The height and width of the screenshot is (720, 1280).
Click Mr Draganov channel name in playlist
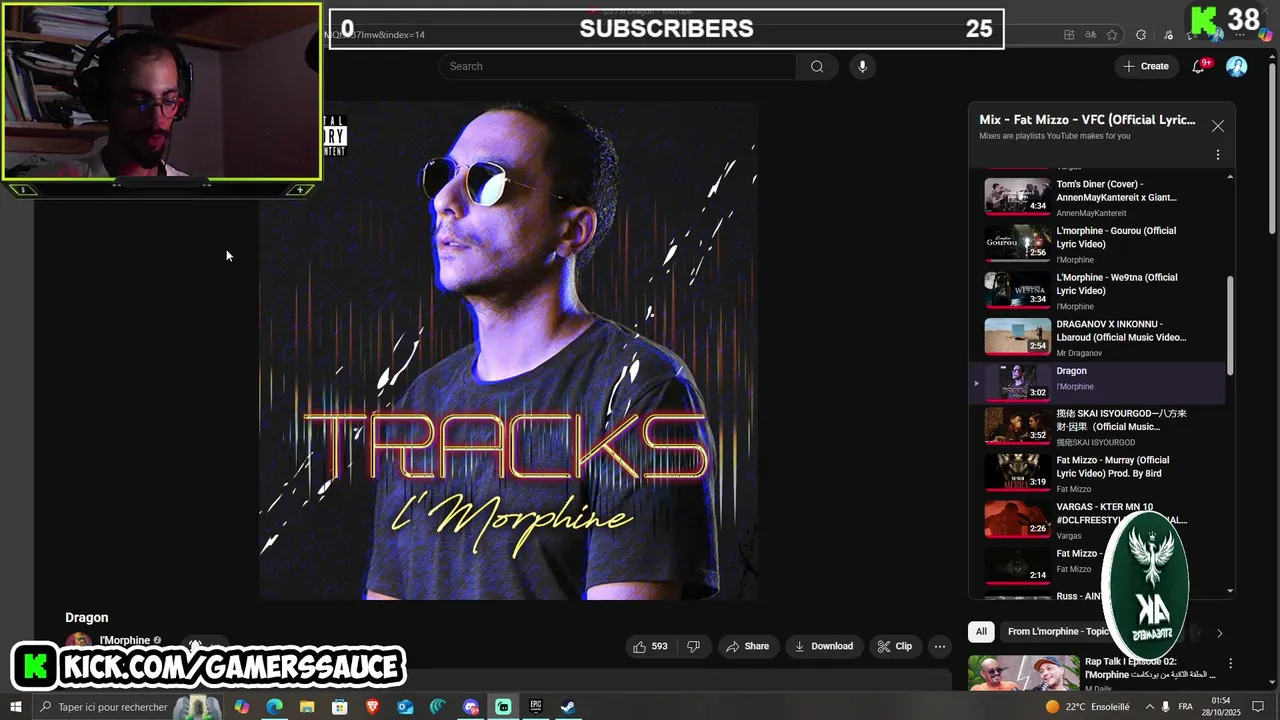(1079, 353)
